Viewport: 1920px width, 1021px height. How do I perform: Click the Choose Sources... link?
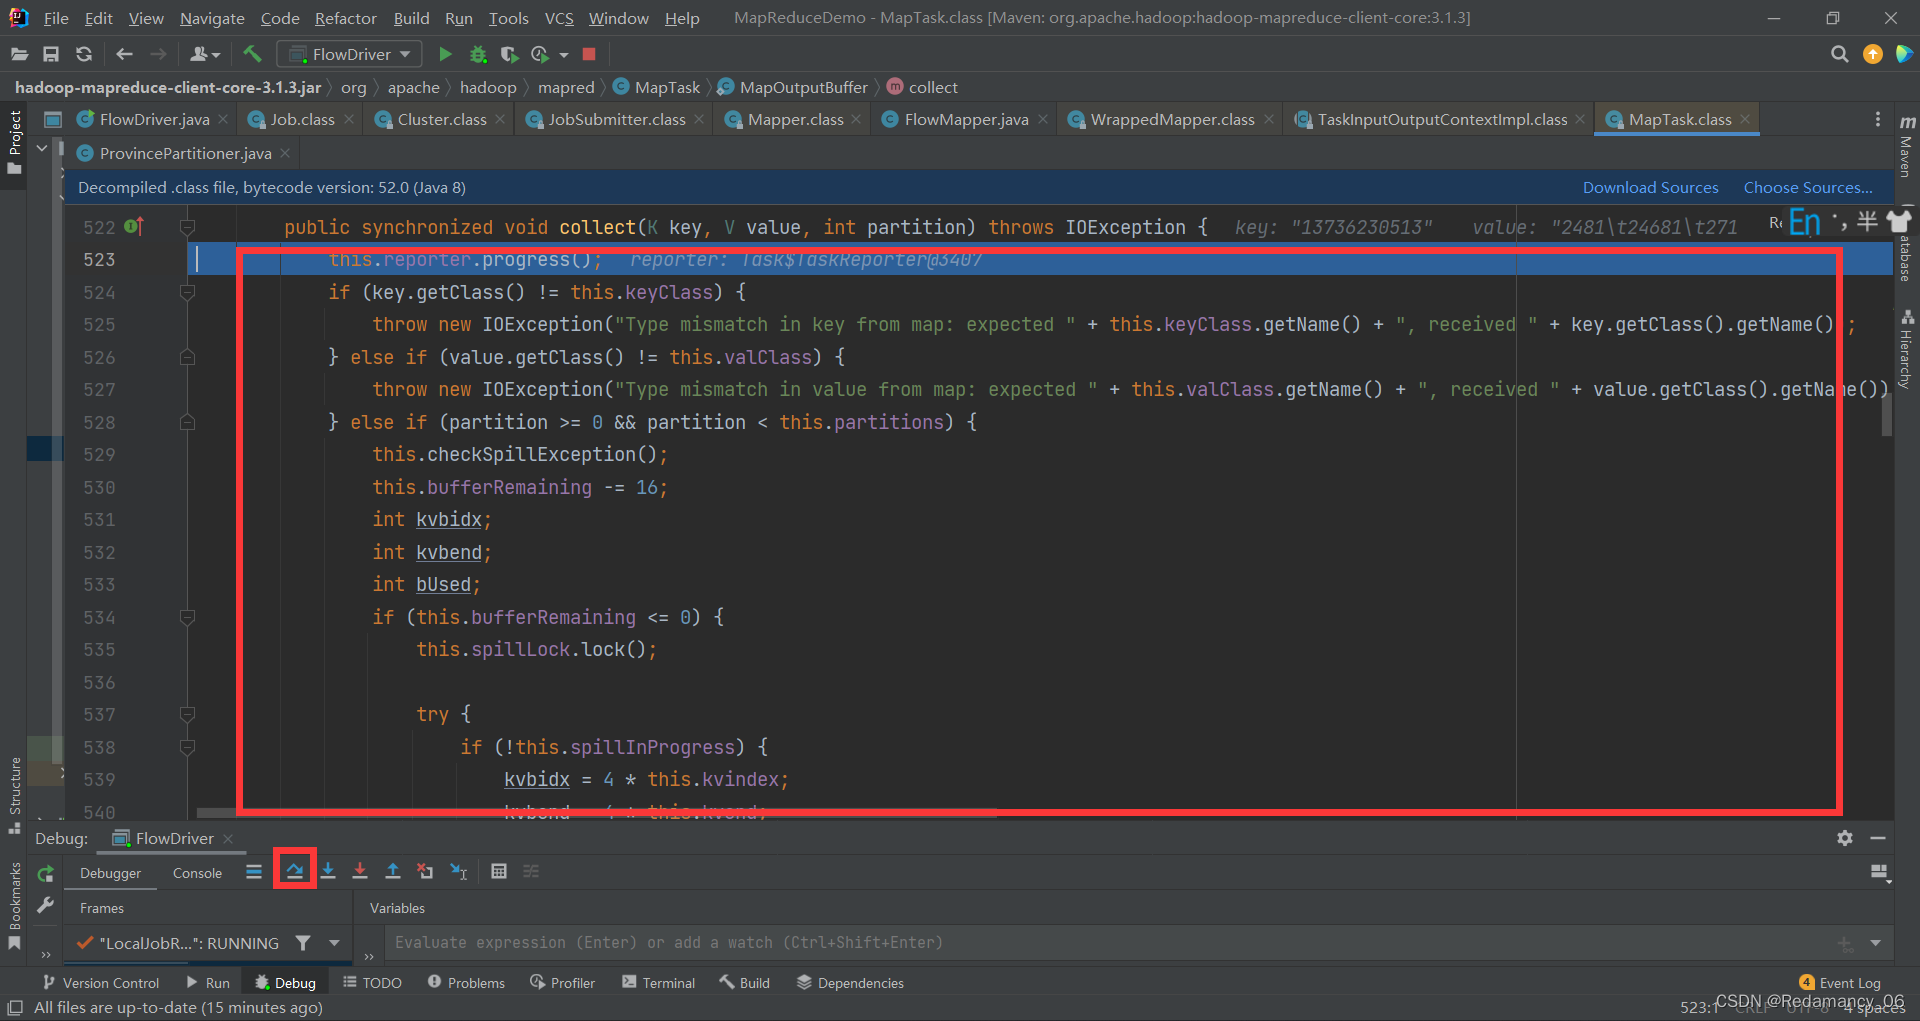tap(1808, 187)
